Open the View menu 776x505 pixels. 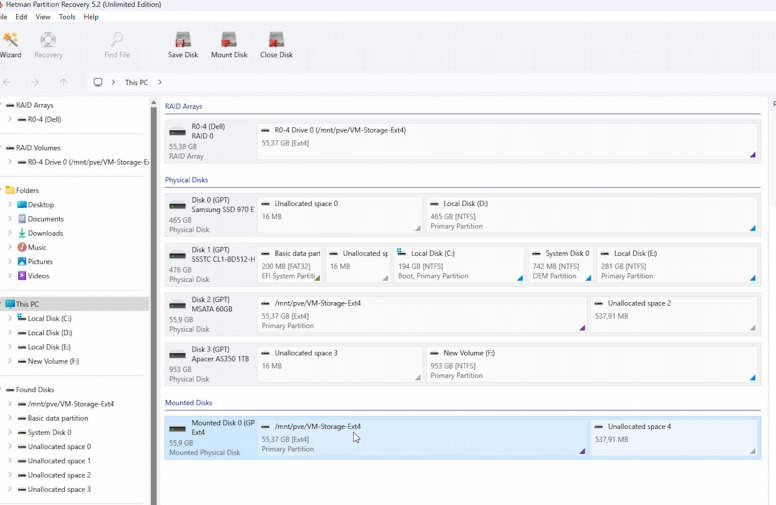(43, 17)
